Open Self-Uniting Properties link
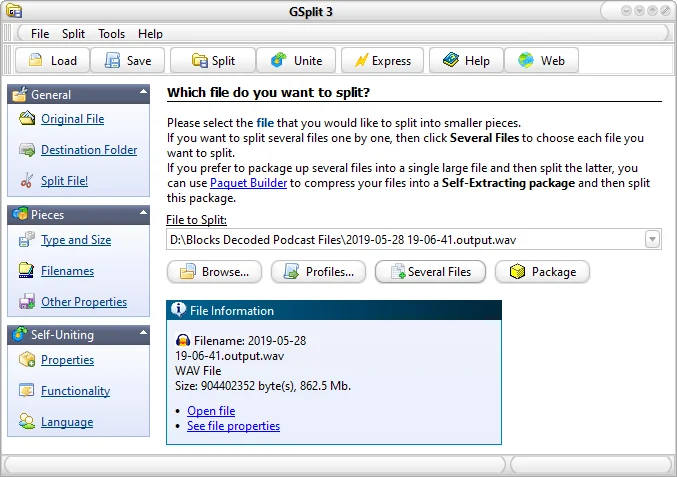677x477 pixels. point(67,360)
